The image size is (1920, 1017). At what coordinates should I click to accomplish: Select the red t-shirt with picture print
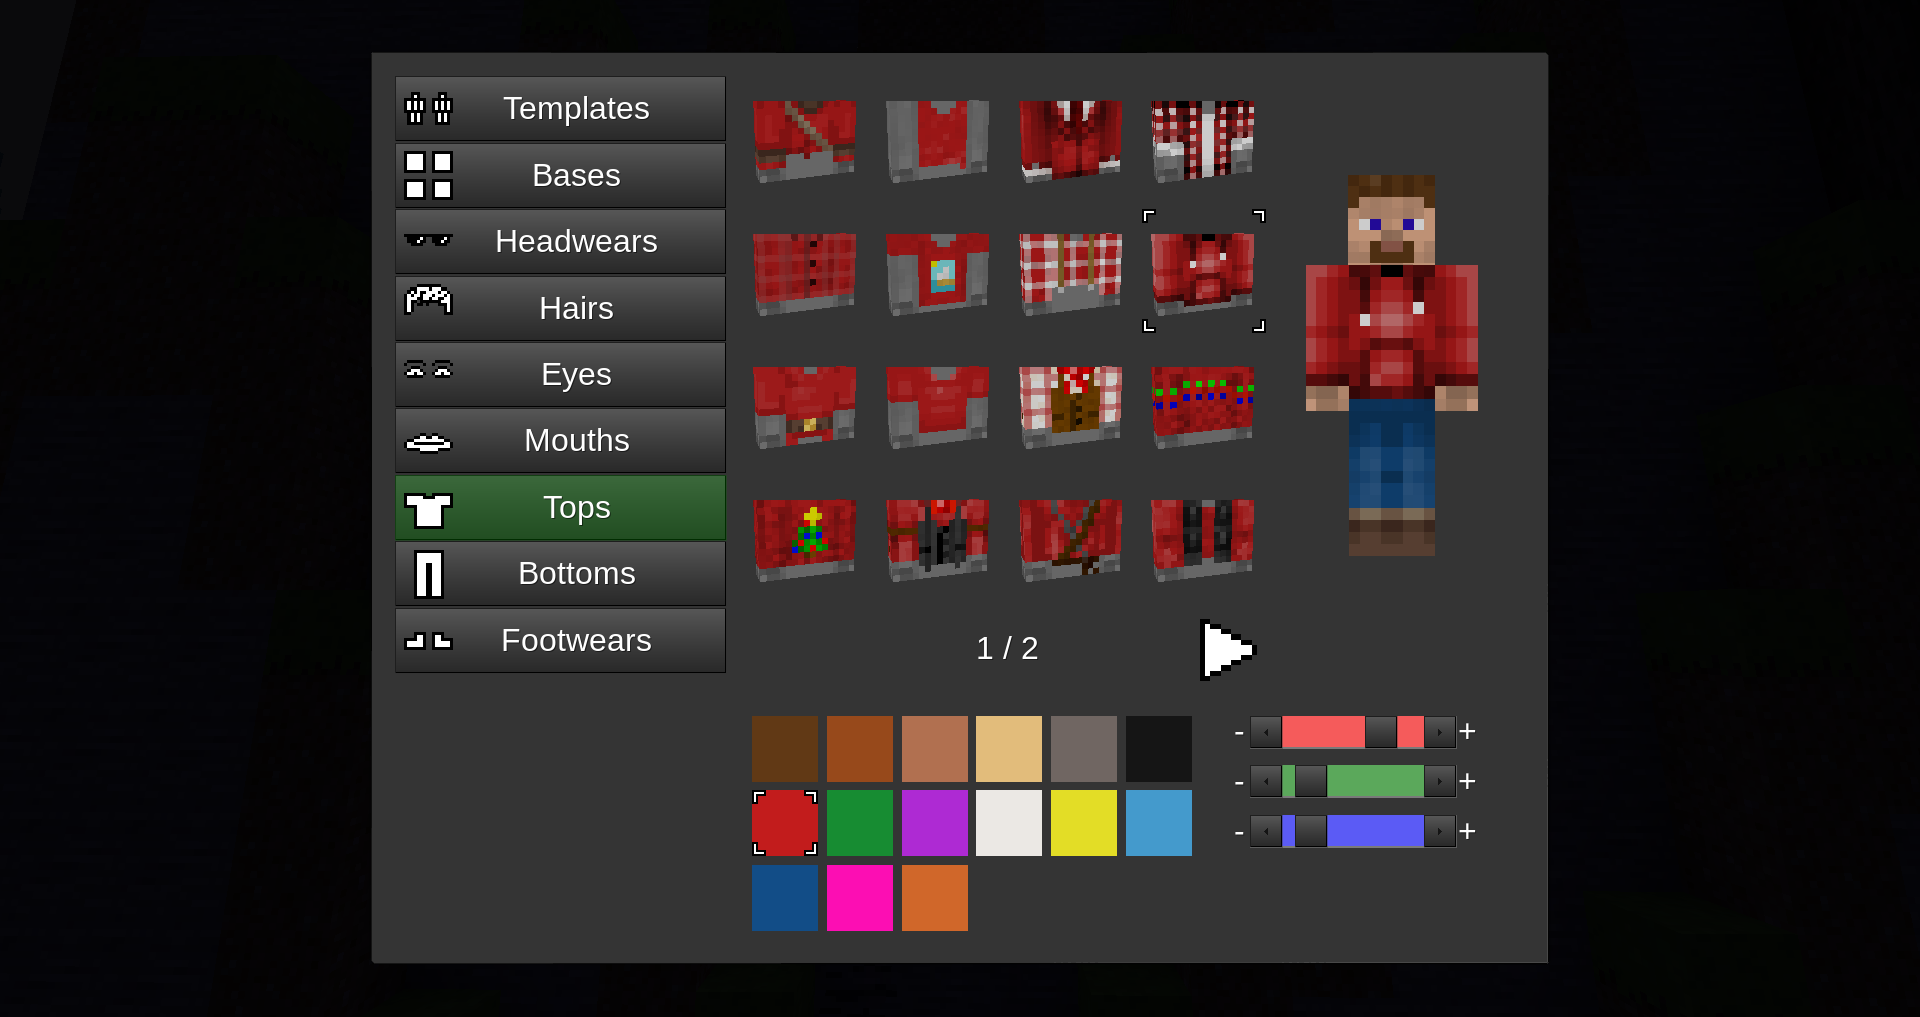point(937,273)
